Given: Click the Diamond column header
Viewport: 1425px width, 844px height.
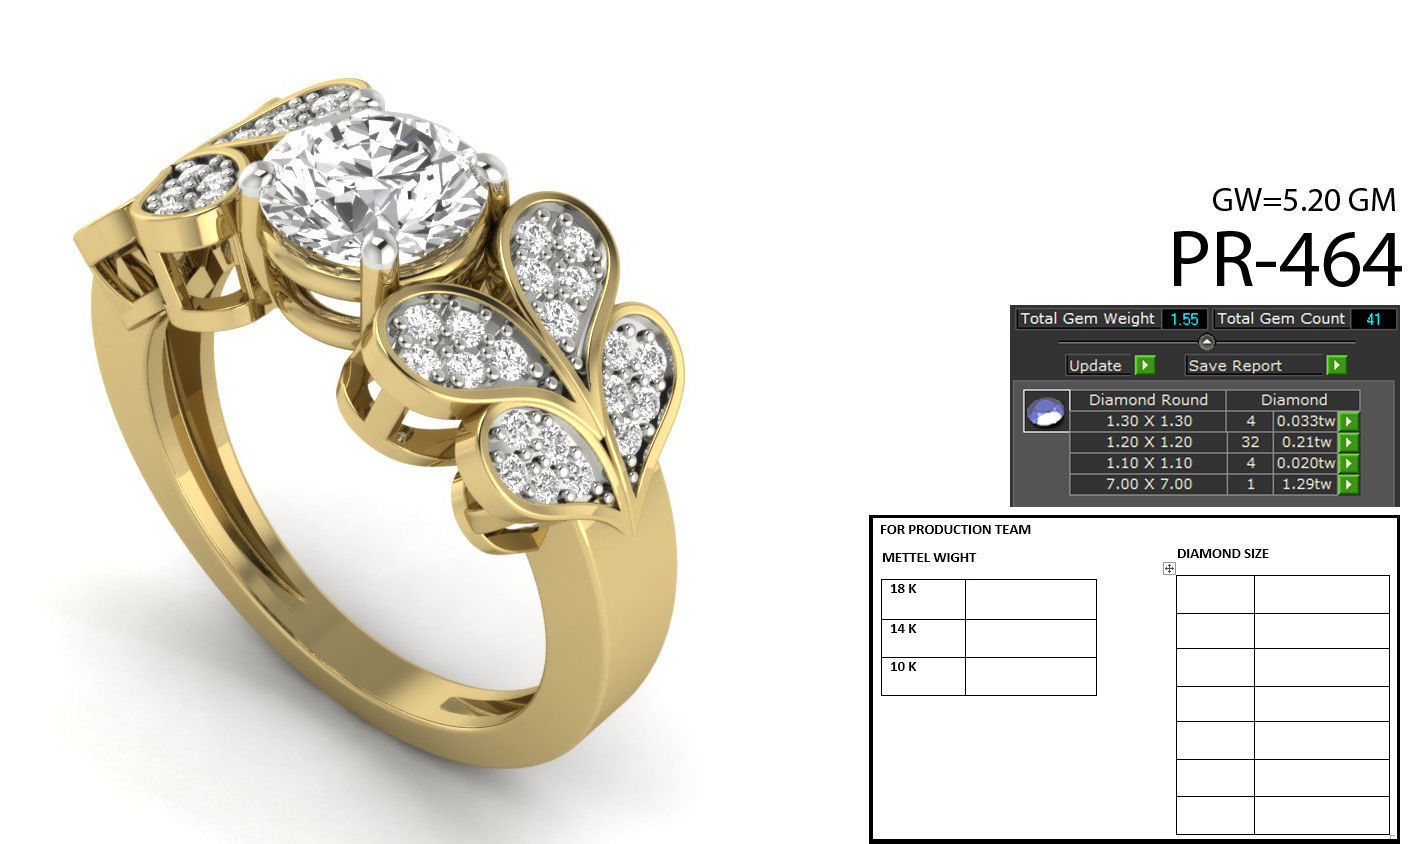Looking at the screenshot, I should [x=1294, y=399].
